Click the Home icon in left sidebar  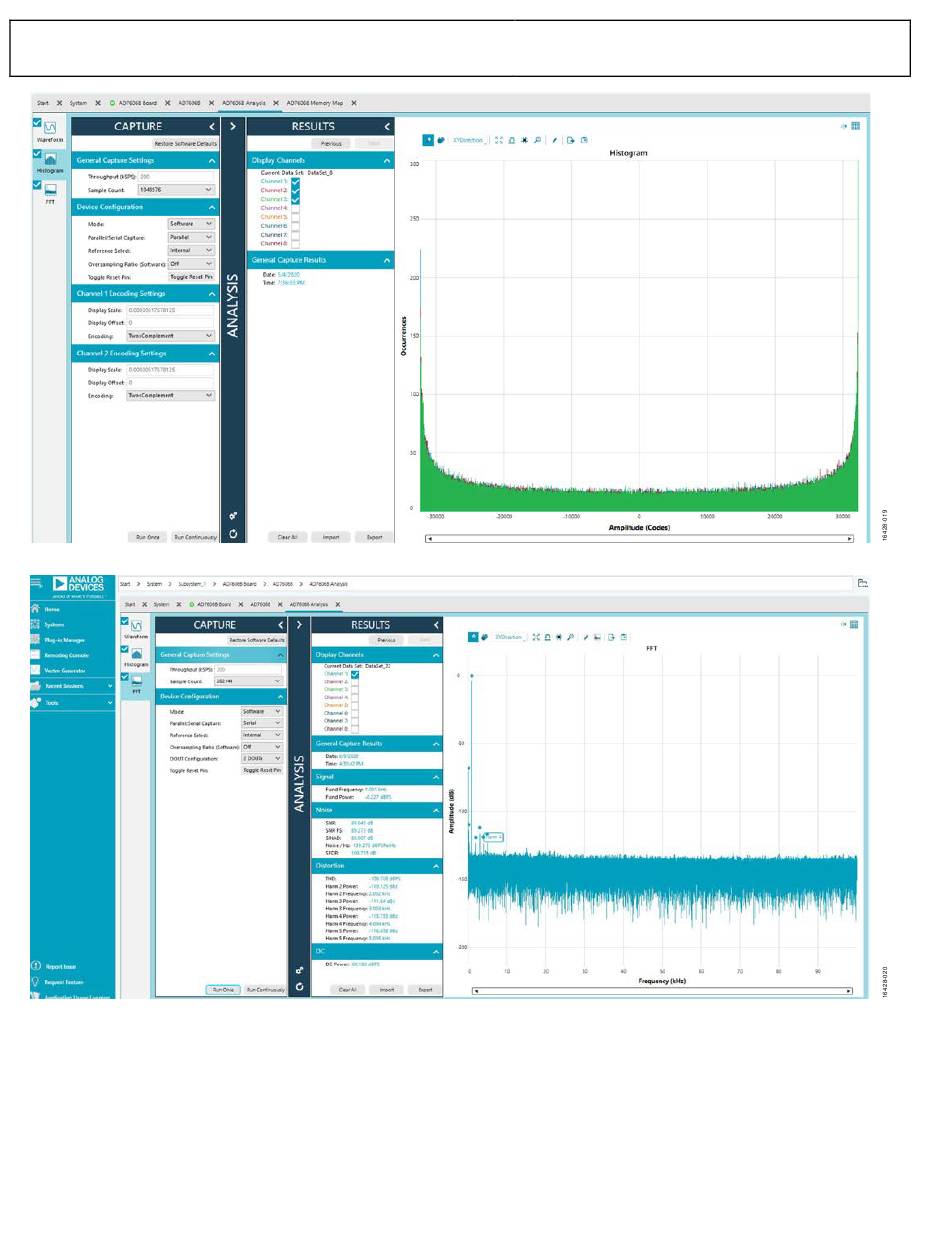36,609
